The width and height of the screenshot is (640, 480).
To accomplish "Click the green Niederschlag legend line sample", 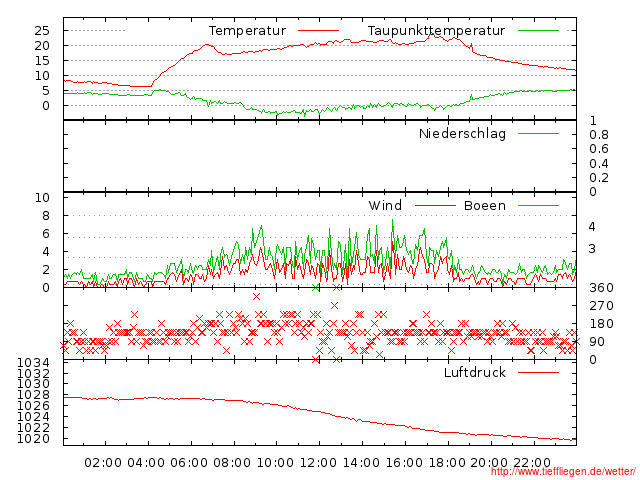I will [x=538, y=133].
